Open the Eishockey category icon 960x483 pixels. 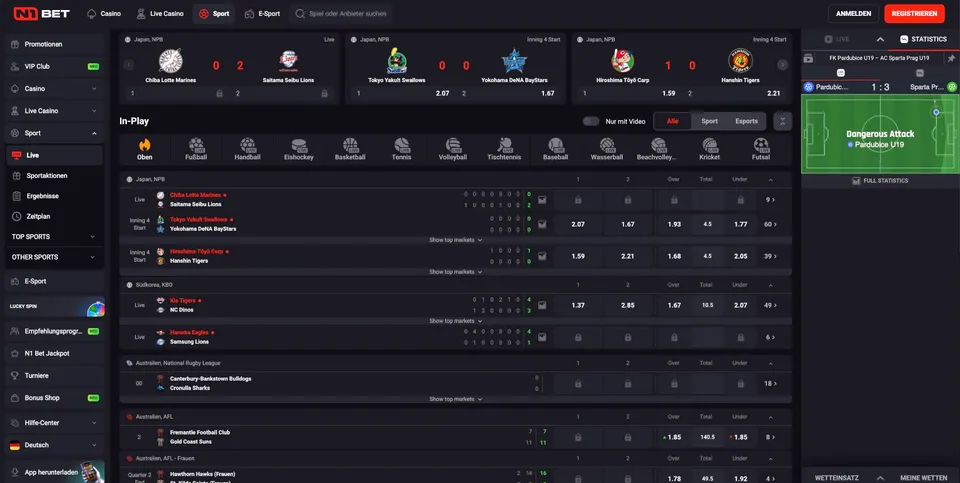pyautogui.click(x=298, y=150)
